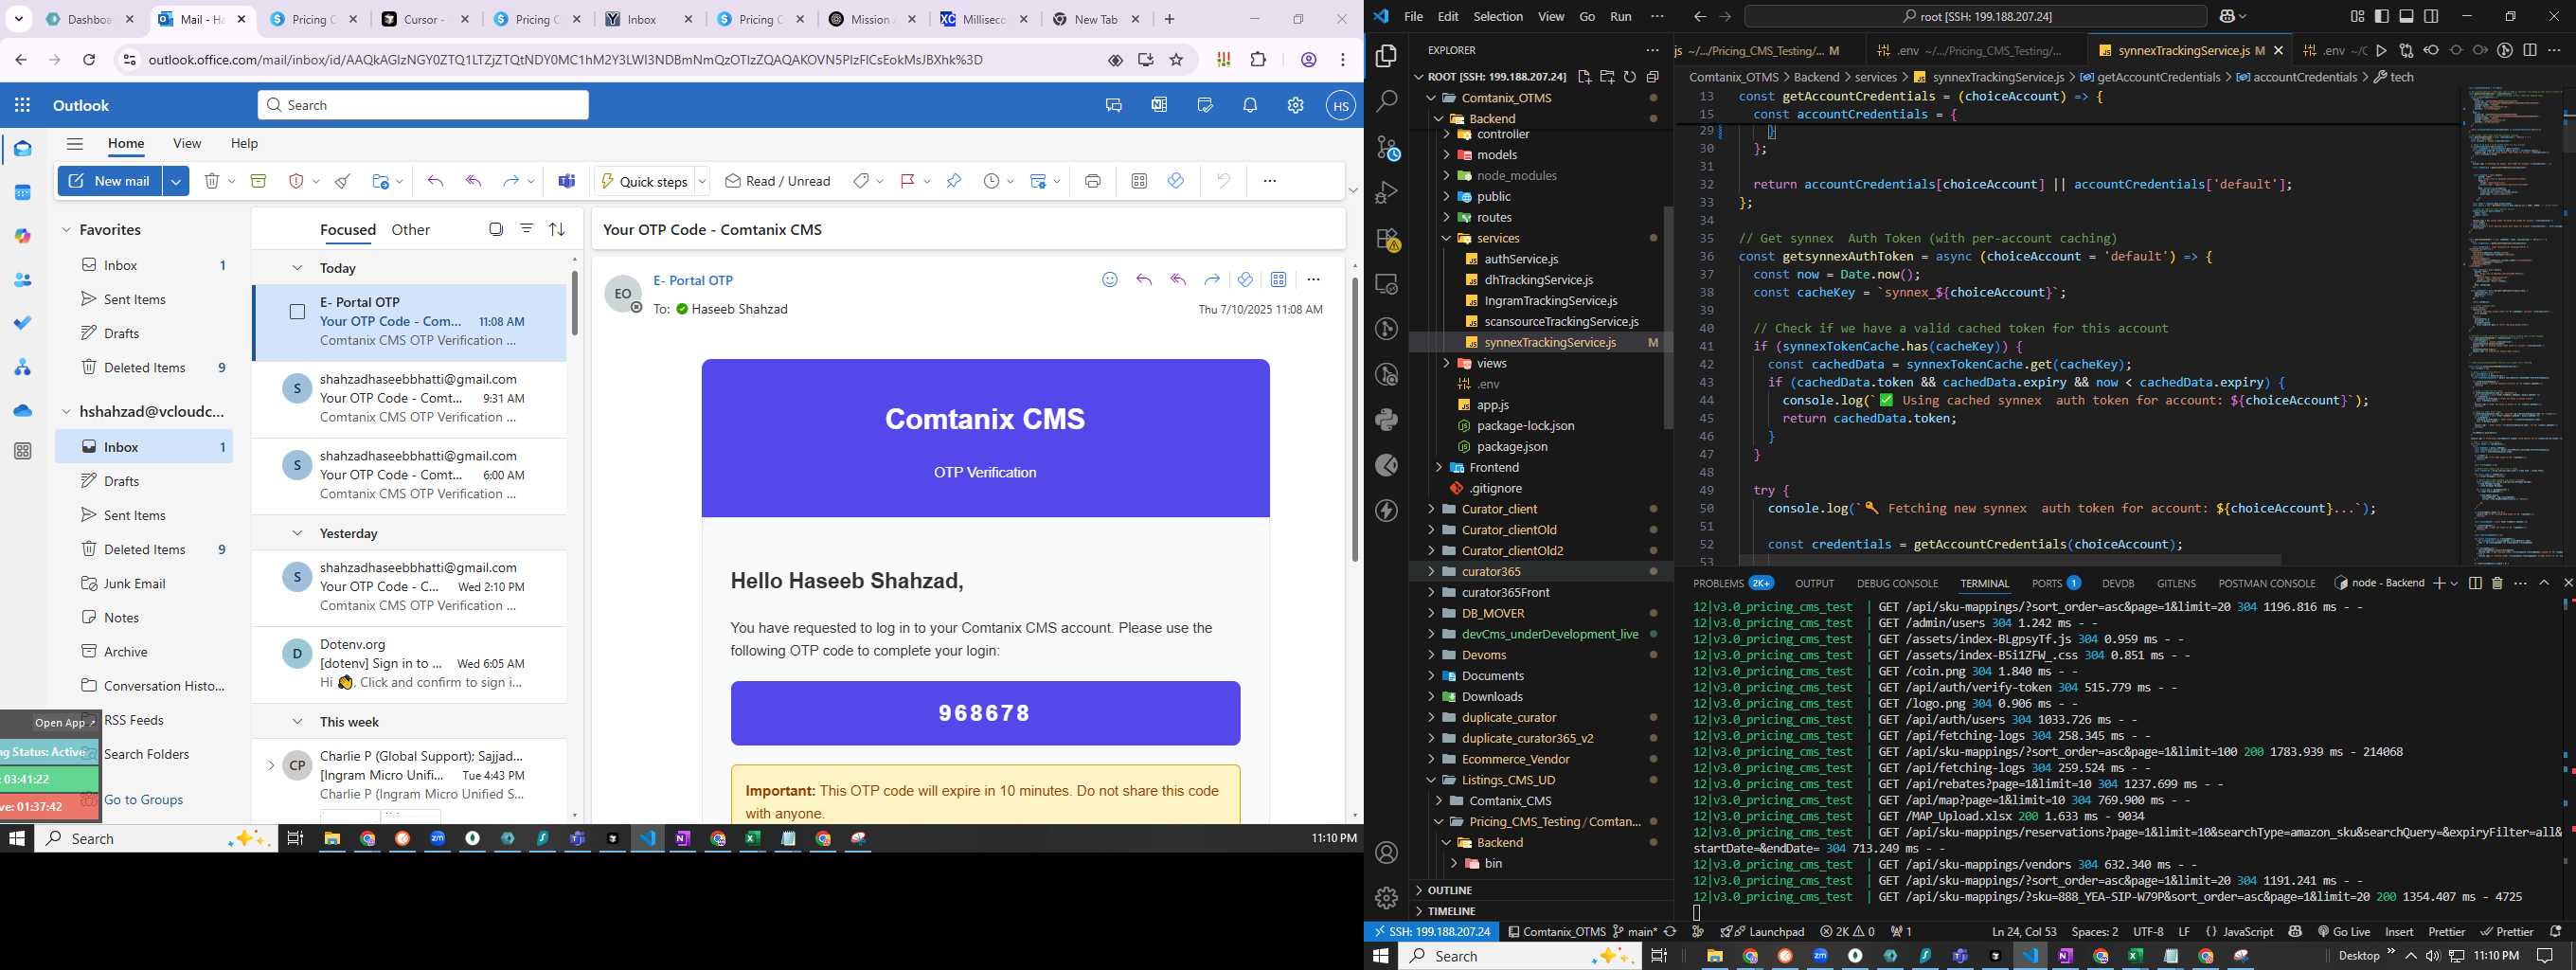2576x970 pixels.
Task: Open VS Code Search view
Action: coord(1386,101)
